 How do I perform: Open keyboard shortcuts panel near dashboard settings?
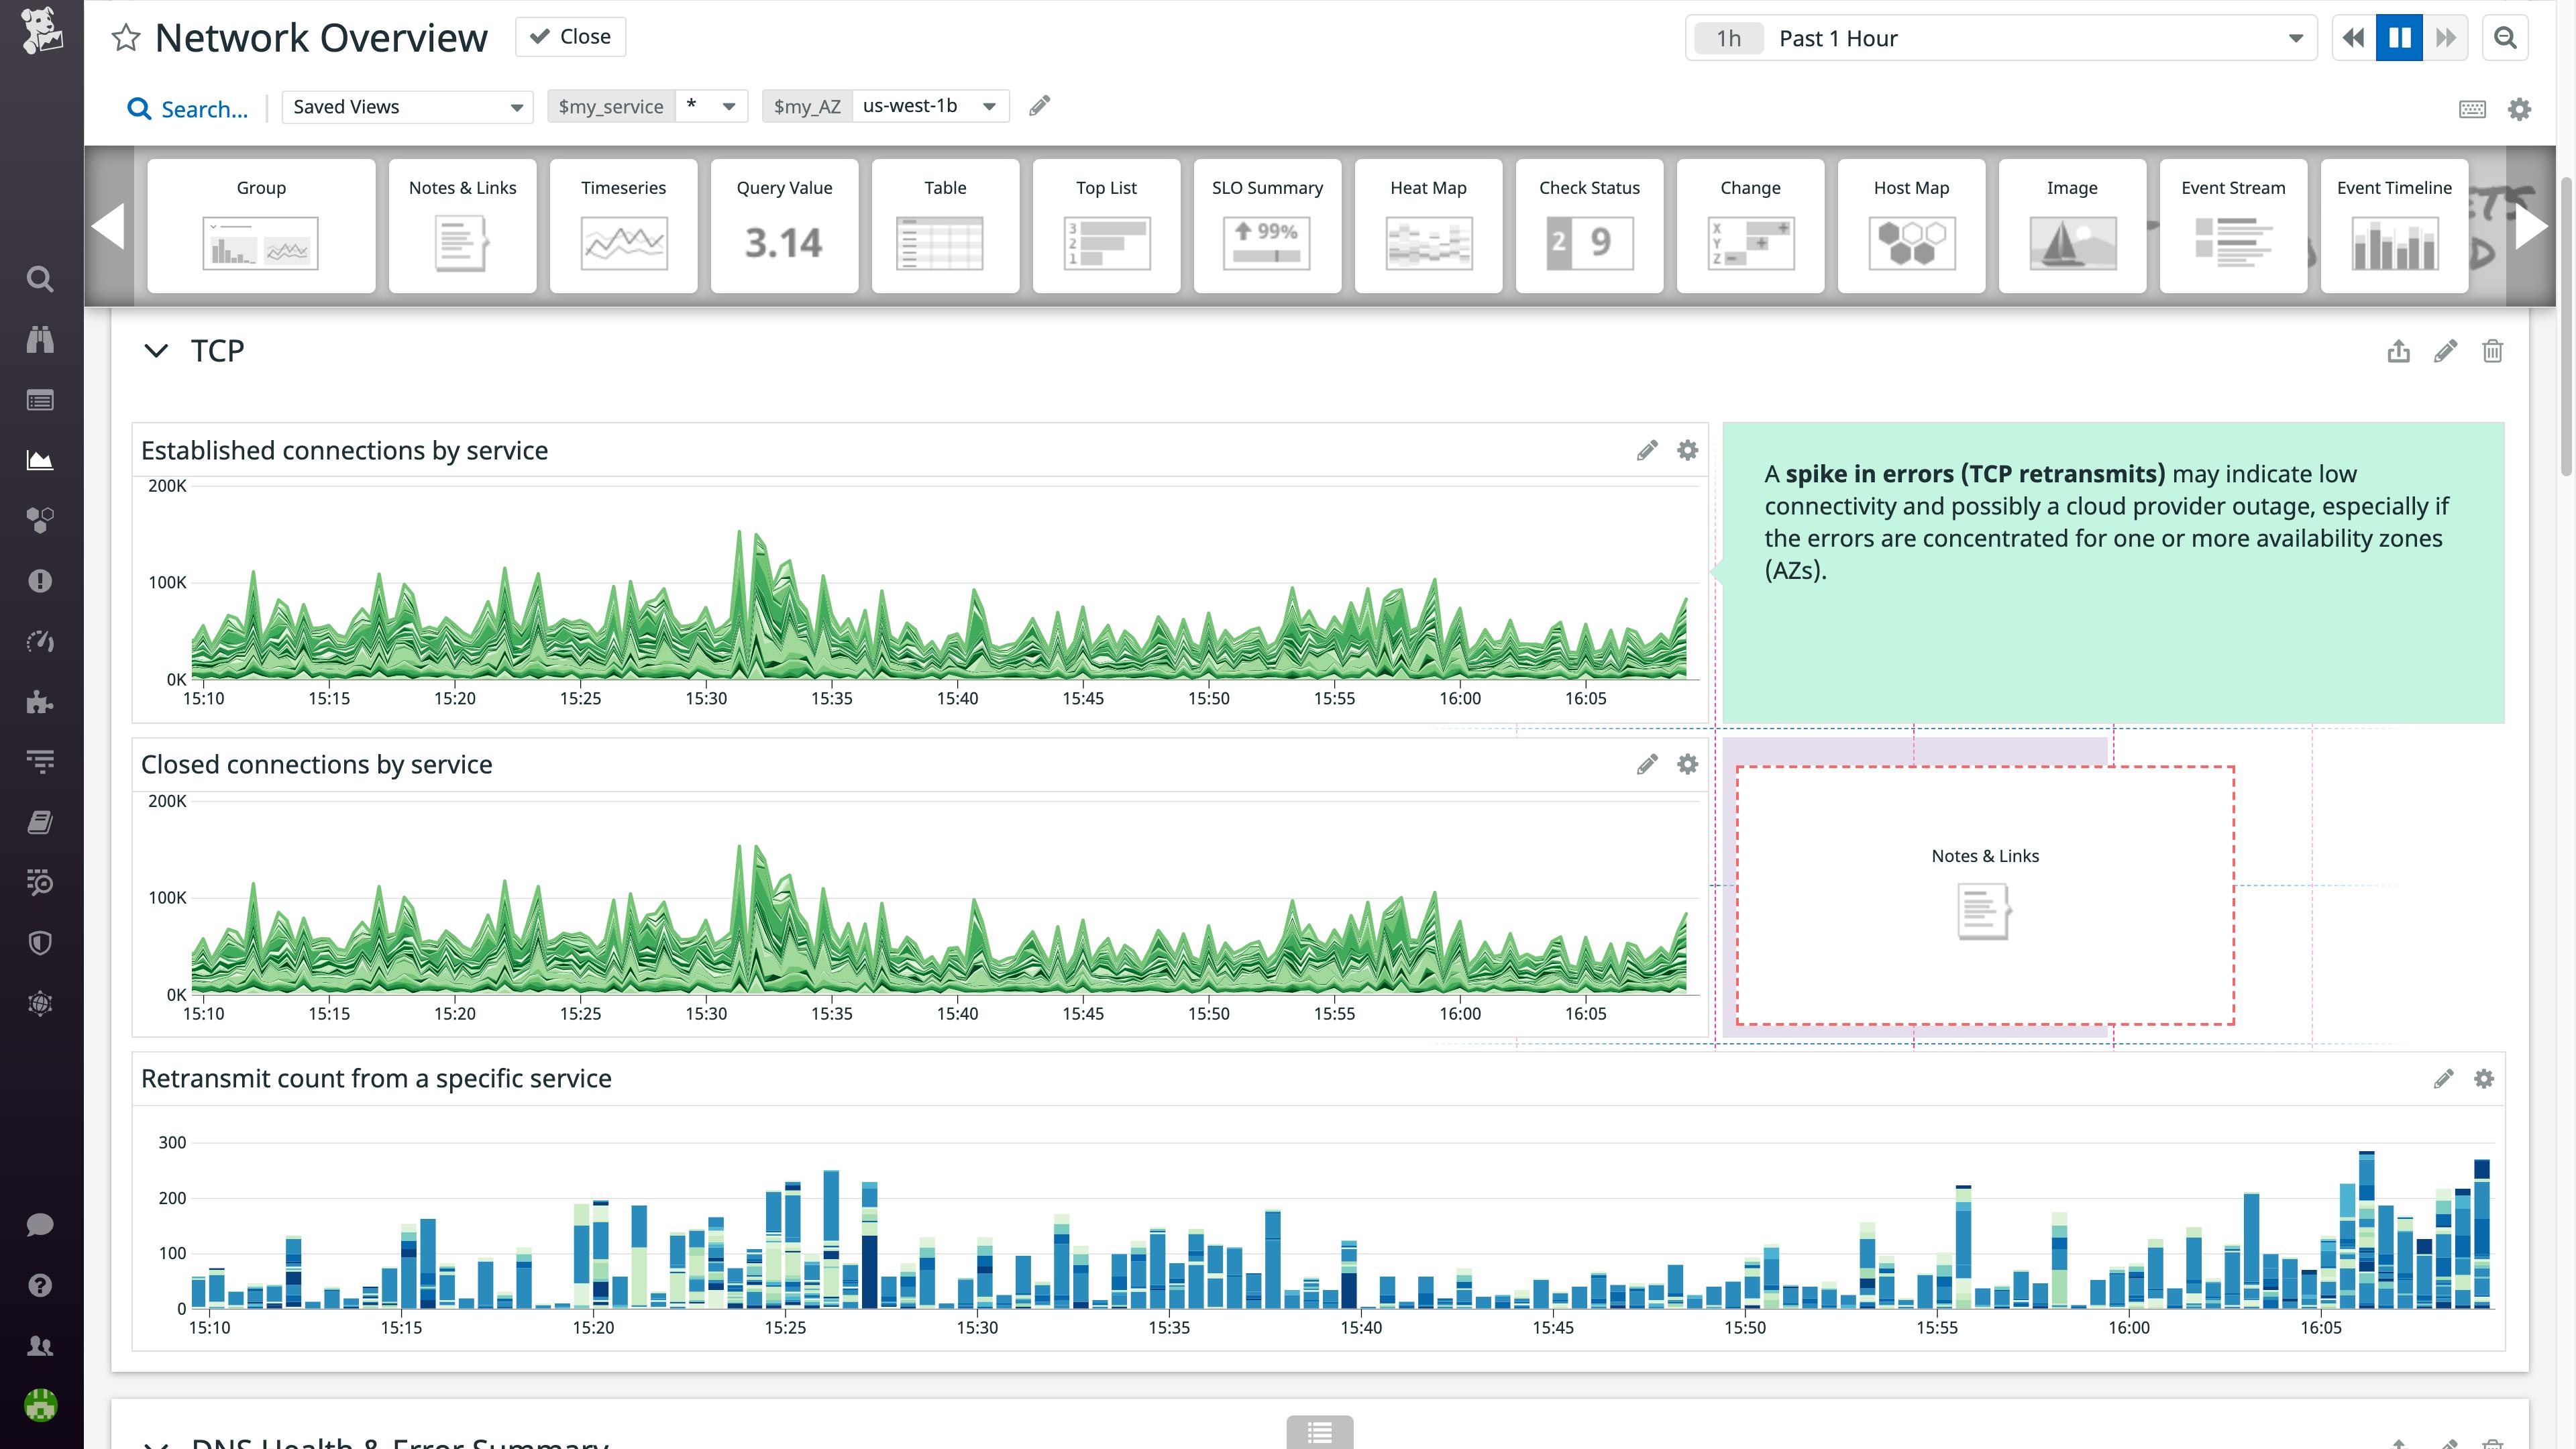(x=2473, y=108)
